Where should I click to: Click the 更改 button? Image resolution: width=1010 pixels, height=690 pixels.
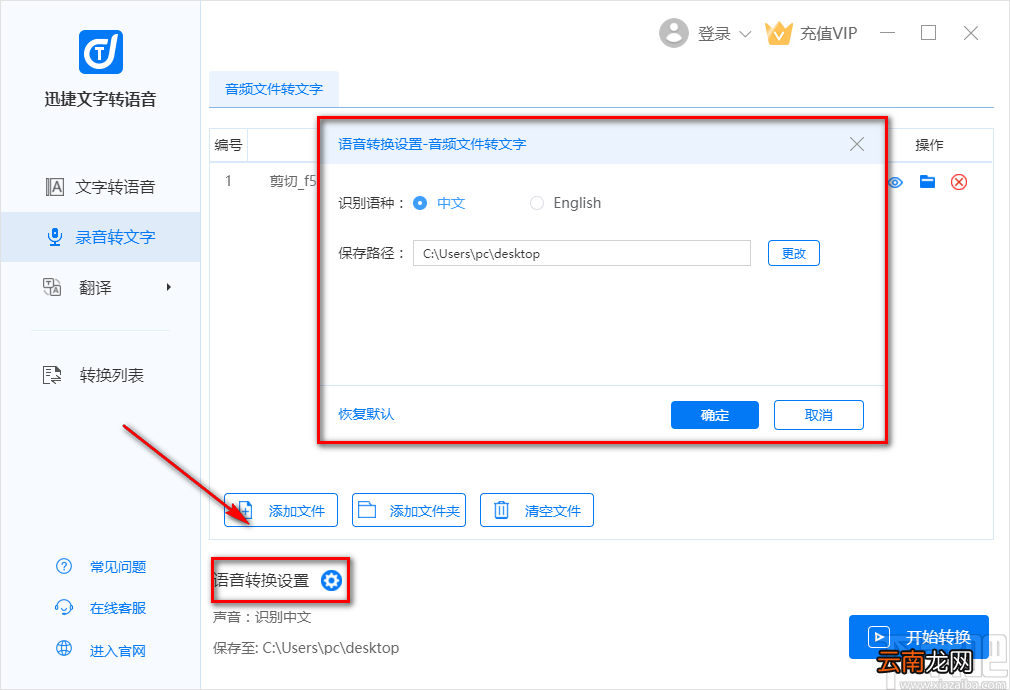[794, 253]
